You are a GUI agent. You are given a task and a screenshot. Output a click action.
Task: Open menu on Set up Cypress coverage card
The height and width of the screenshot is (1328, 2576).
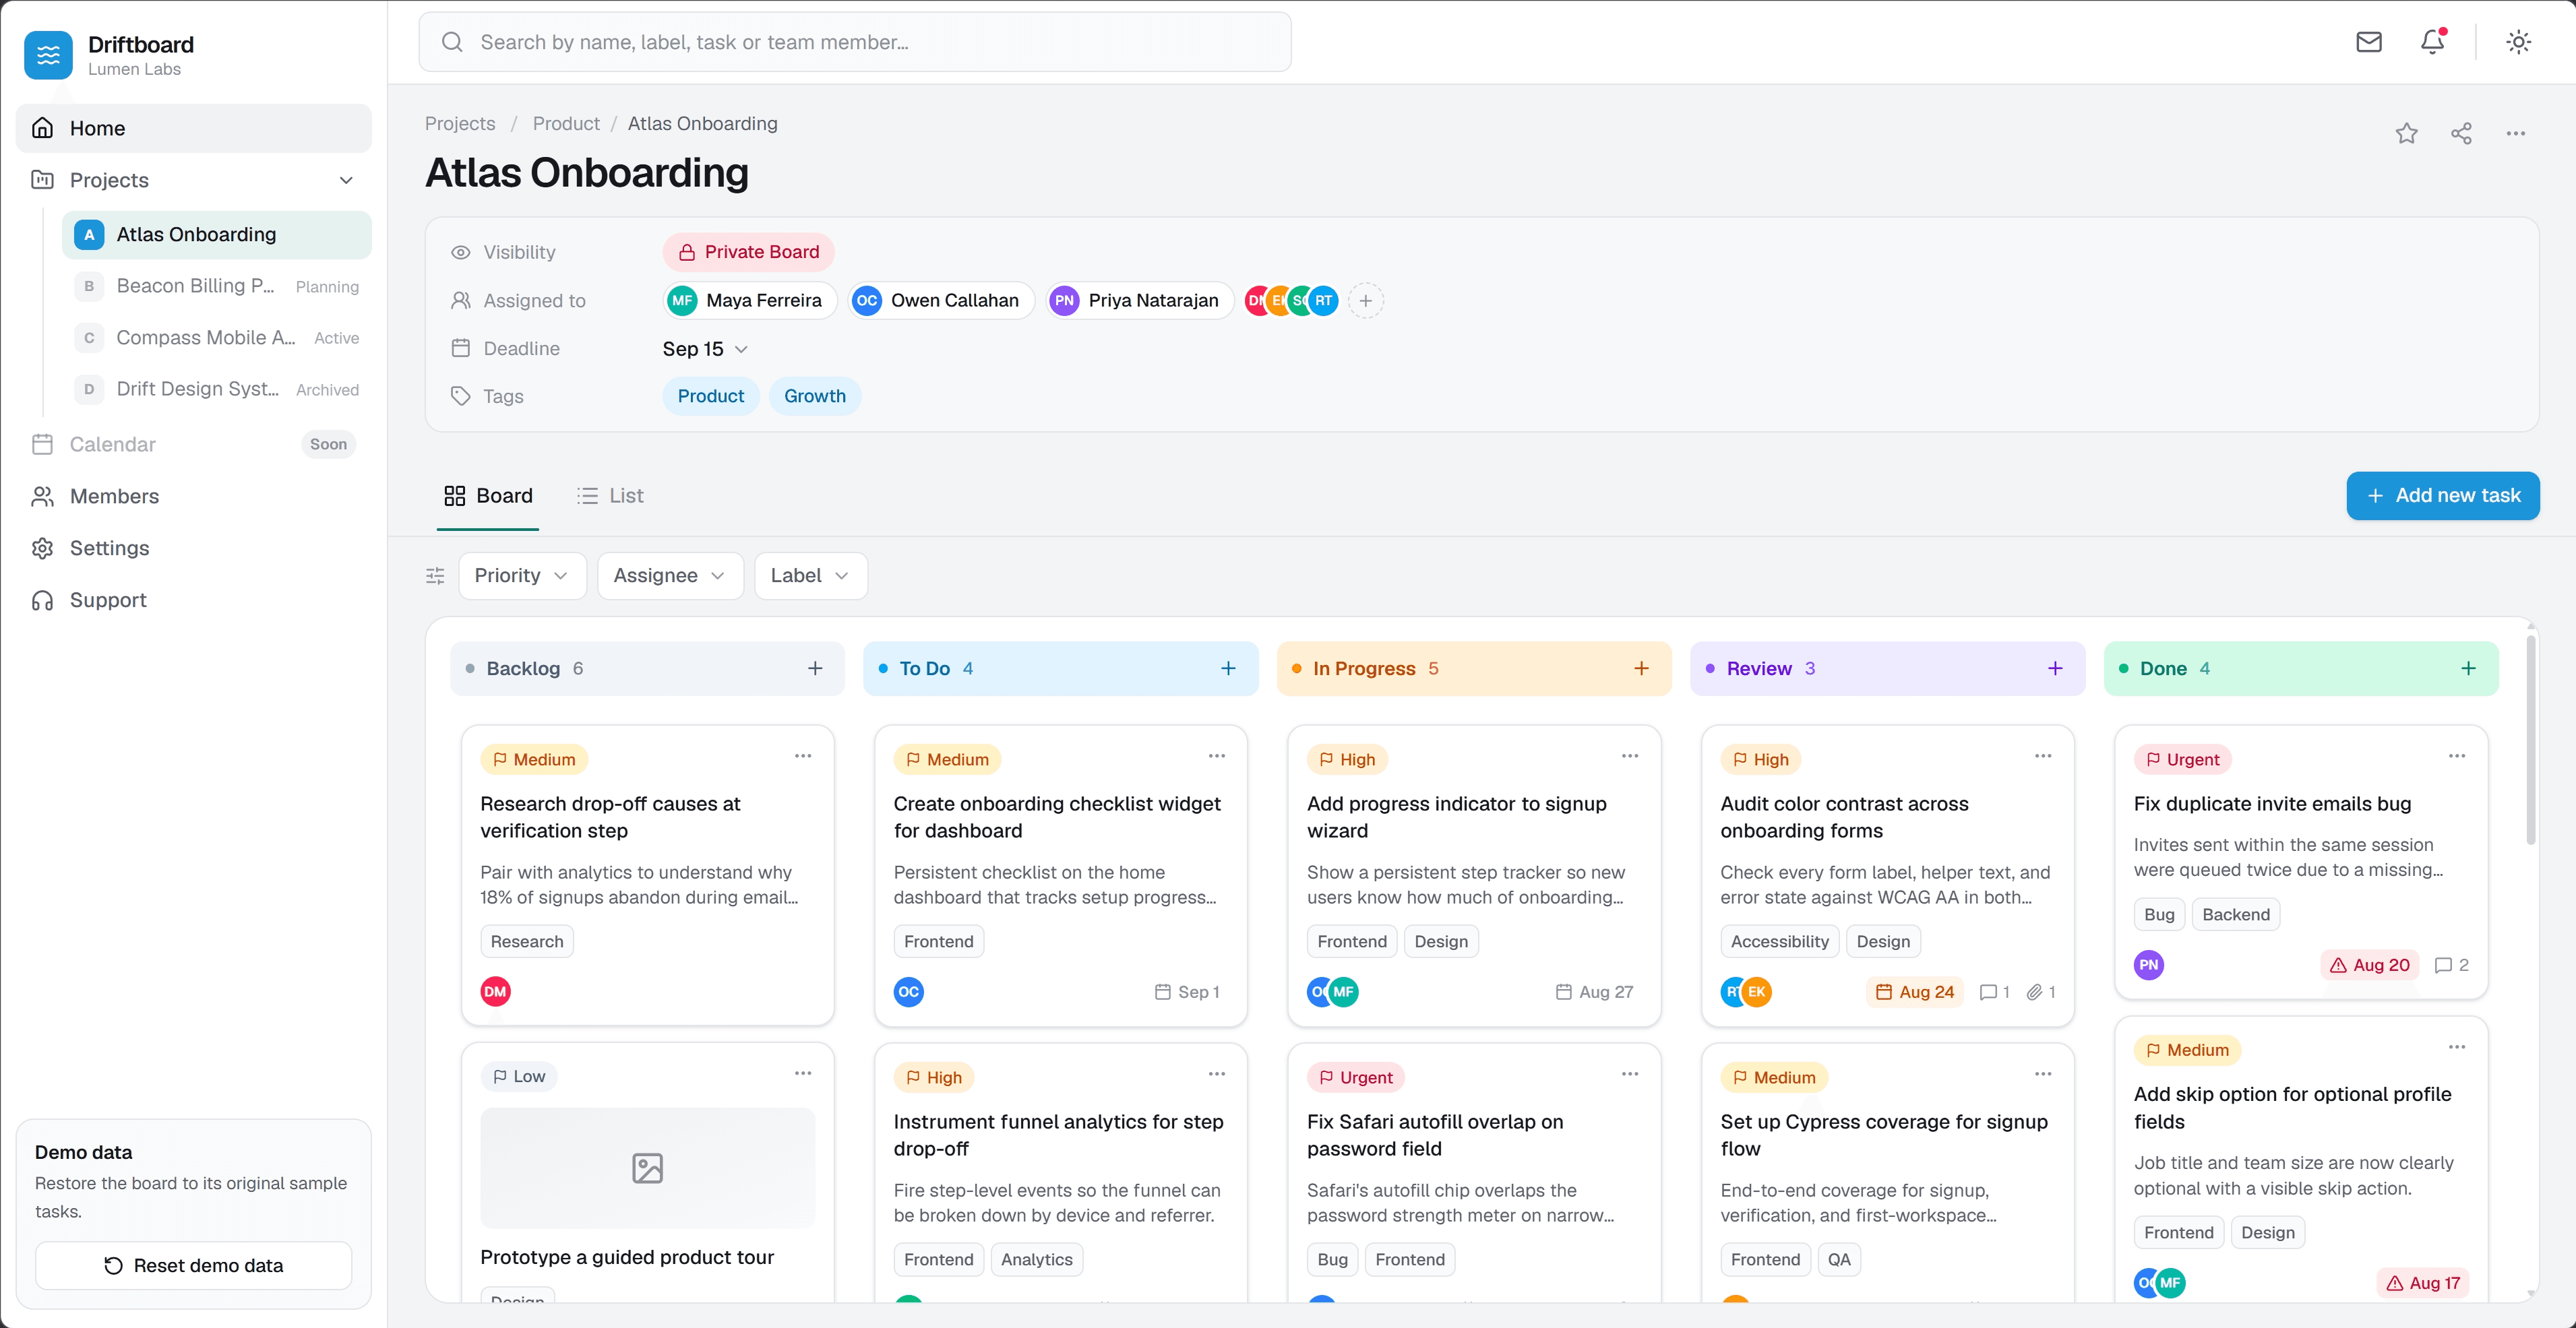2043,1074
